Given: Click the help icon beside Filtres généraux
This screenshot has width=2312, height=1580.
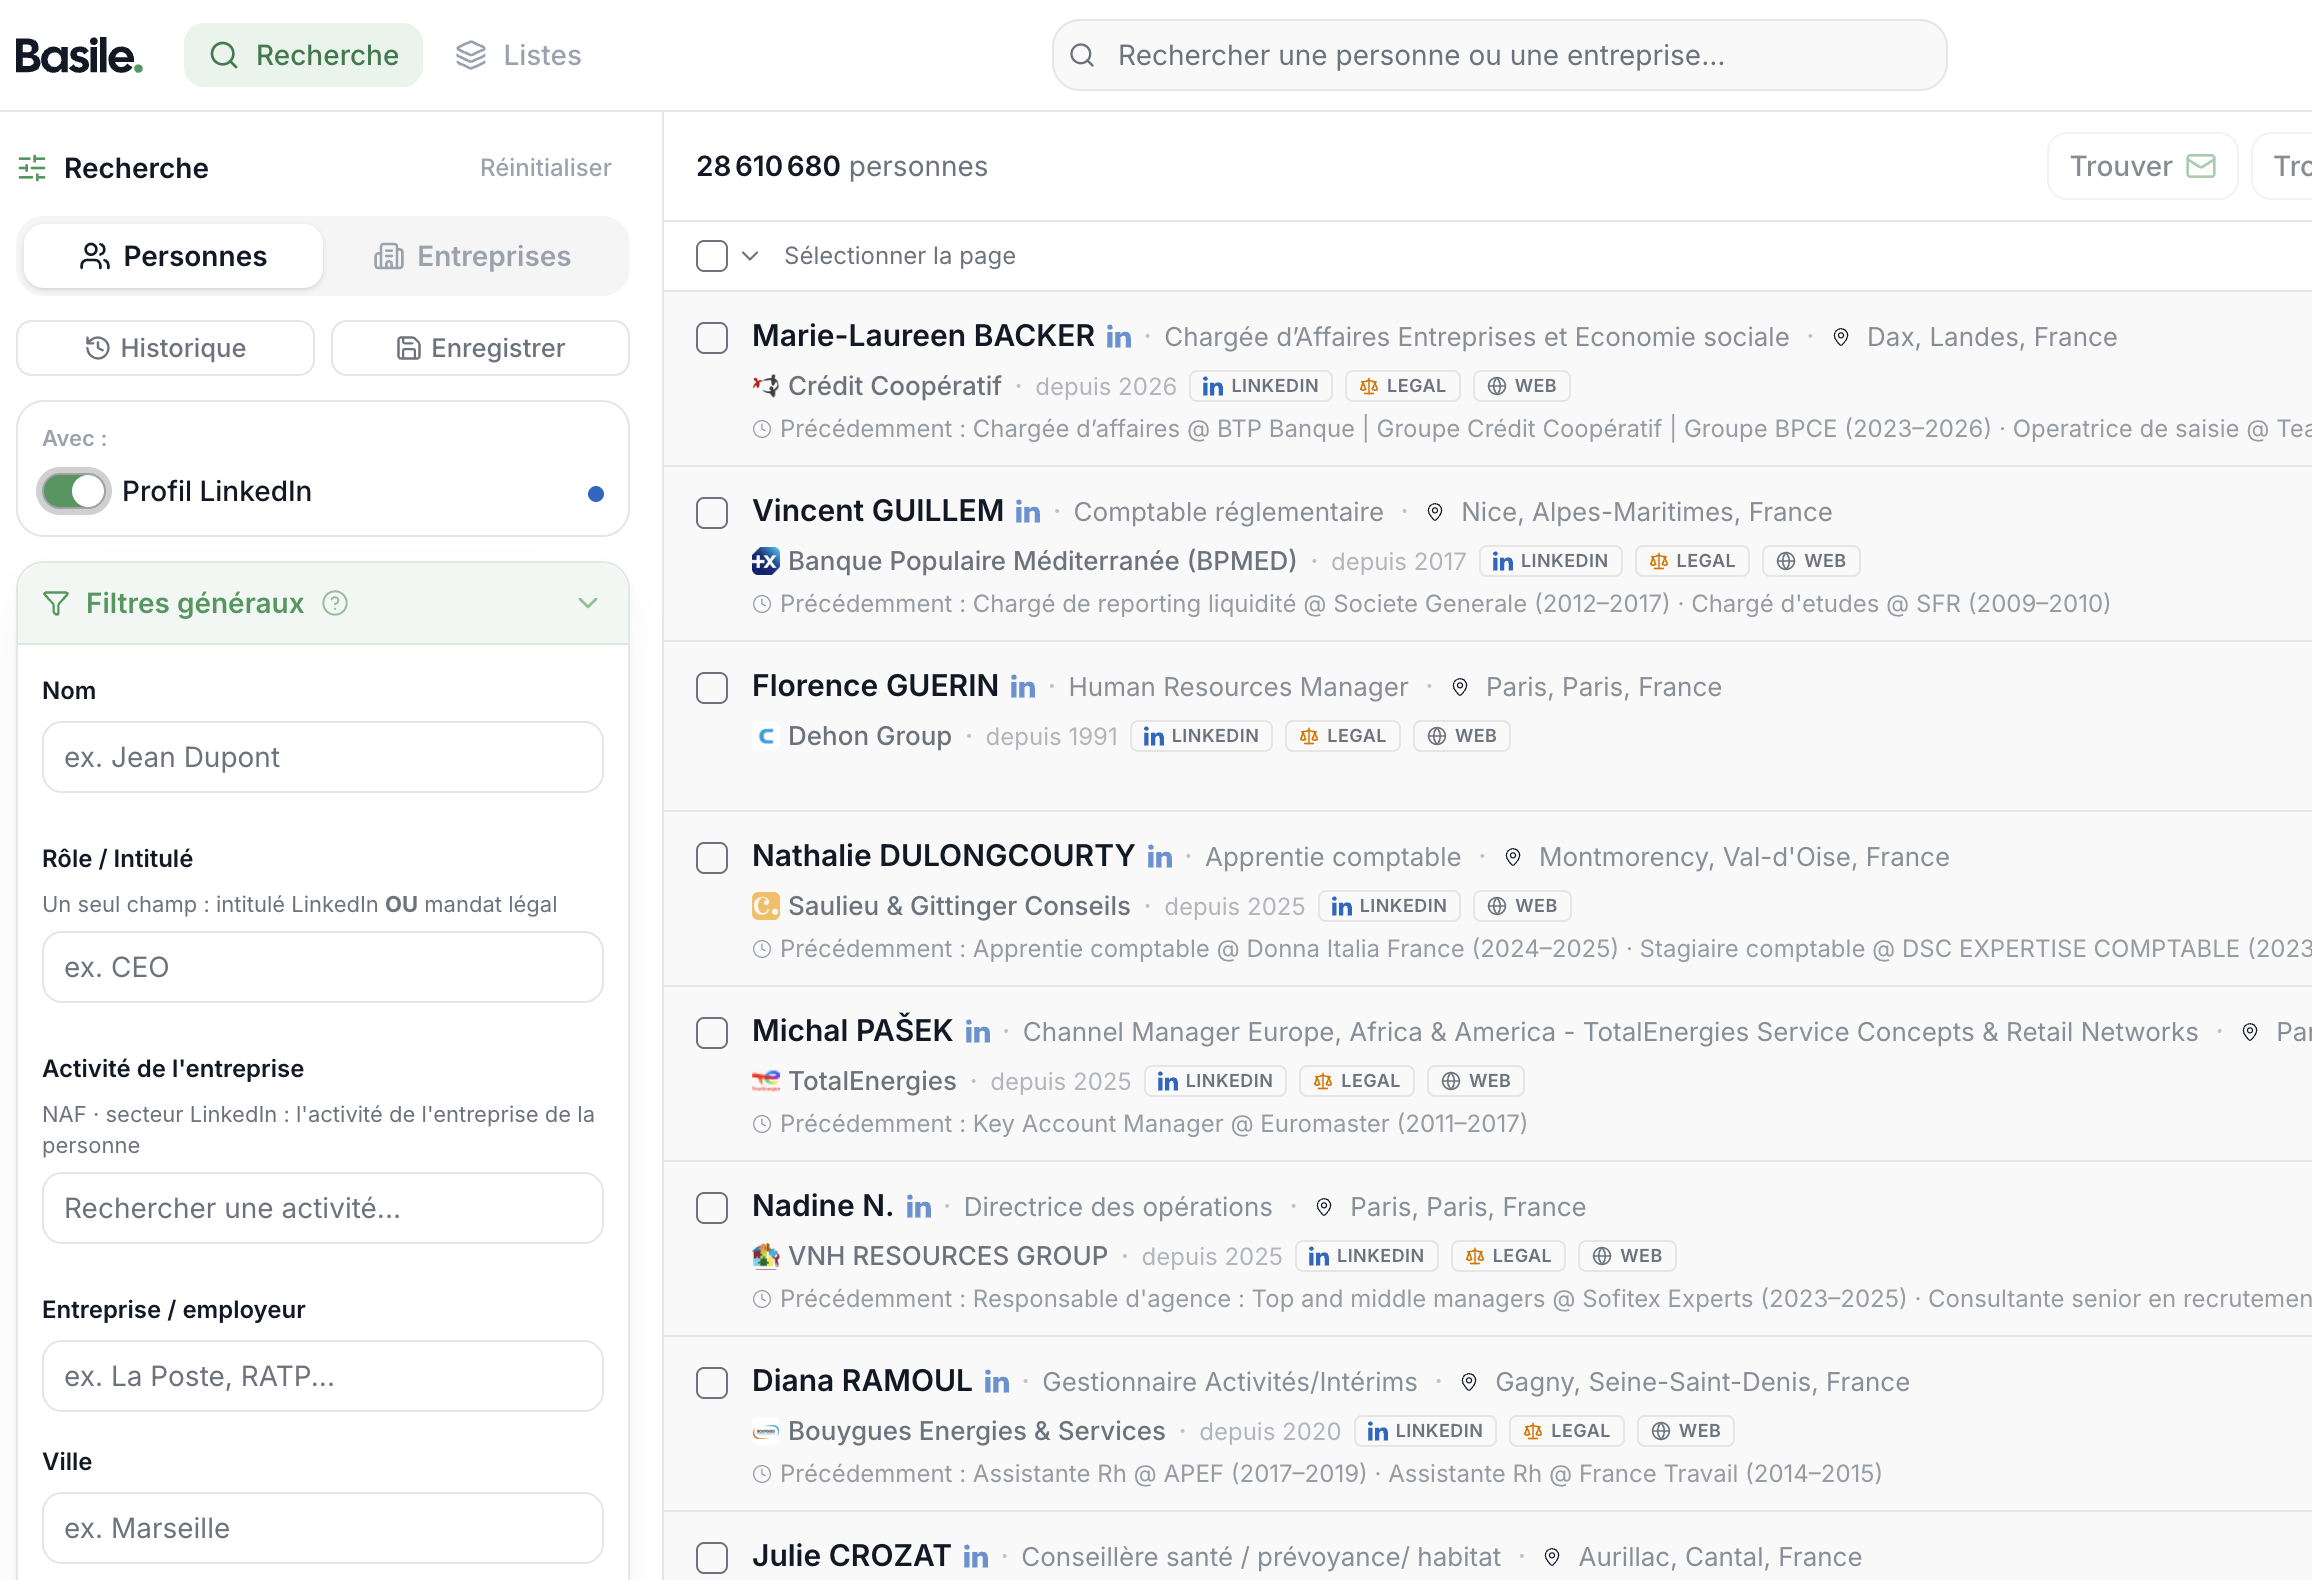Looking at the screenshot, I should pos(335,603).
